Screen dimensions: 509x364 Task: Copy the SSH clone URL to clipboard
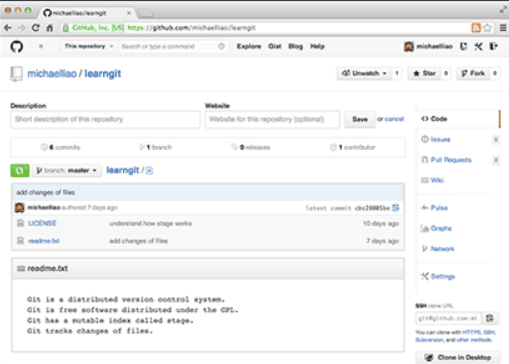tap(490, 318)
